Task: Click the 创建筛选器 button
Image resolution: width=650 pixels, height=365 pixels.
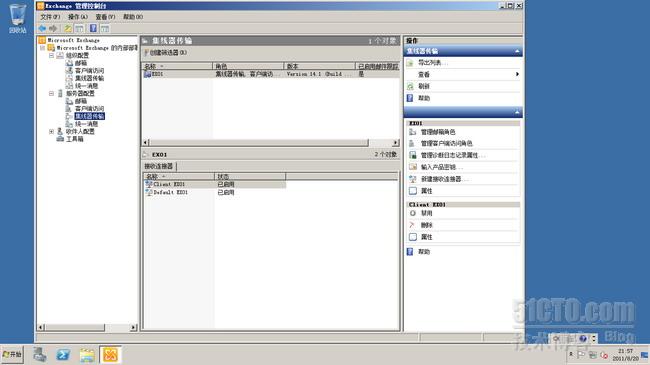Action: (x=166, y=53)
